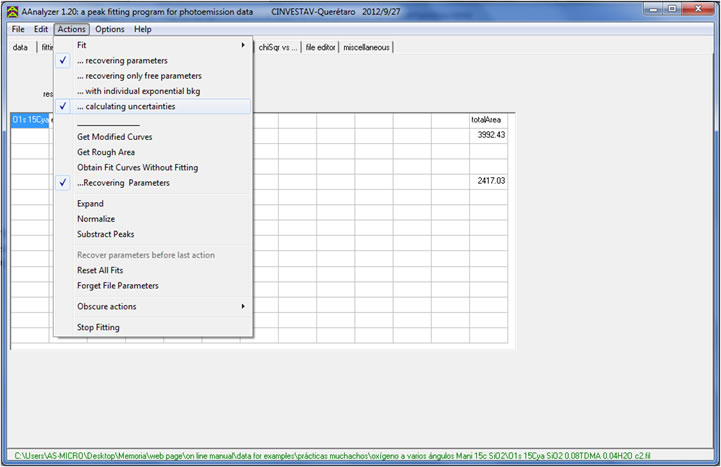The image size is (721, 467).
Task: Select '... recovering only free parameters'
Action: [139, 76]
